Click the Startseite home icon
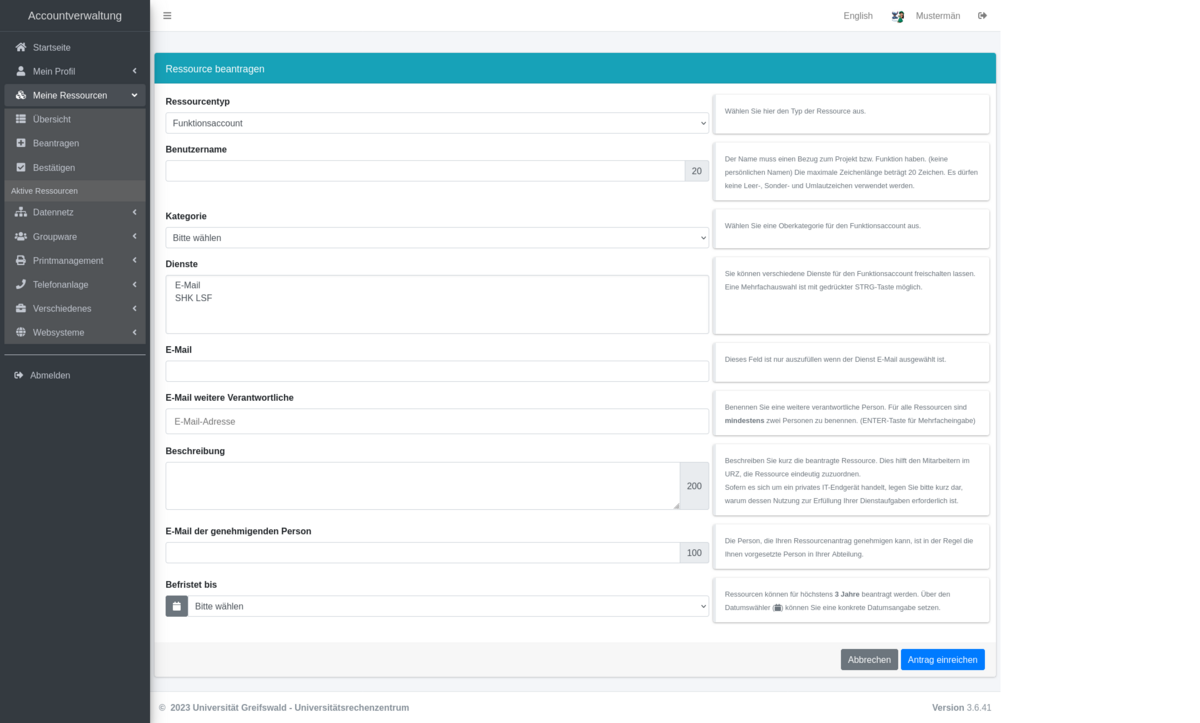 point(21,47)
